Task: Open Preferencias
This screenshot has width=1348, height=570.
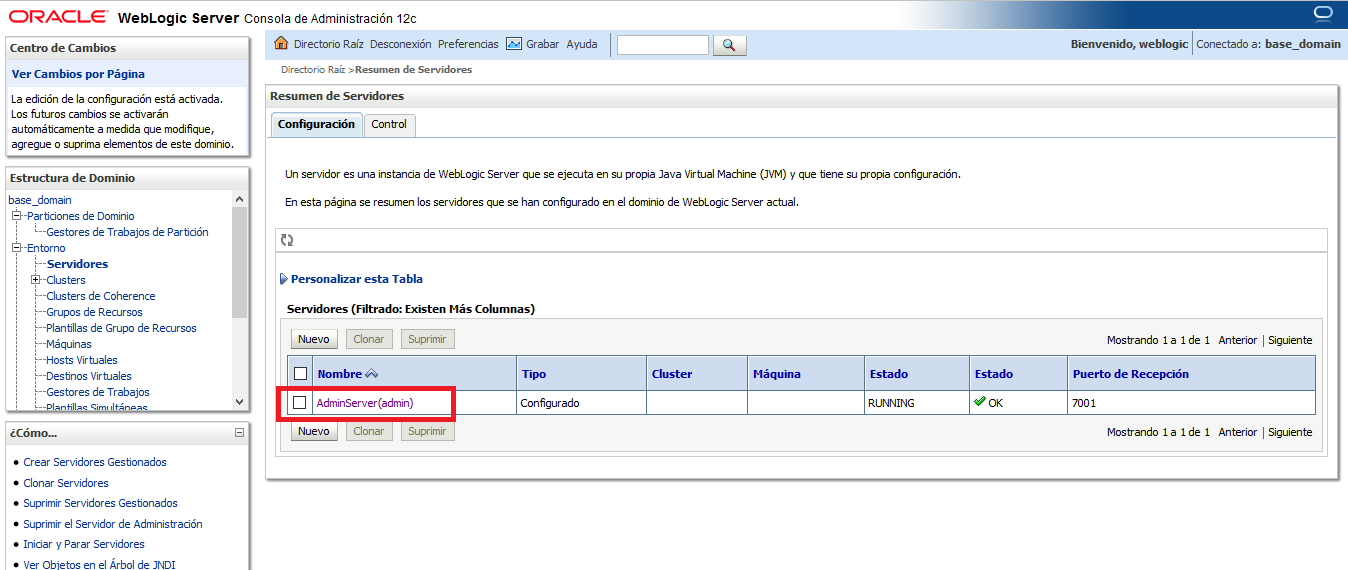Action: tap(468, 44)
